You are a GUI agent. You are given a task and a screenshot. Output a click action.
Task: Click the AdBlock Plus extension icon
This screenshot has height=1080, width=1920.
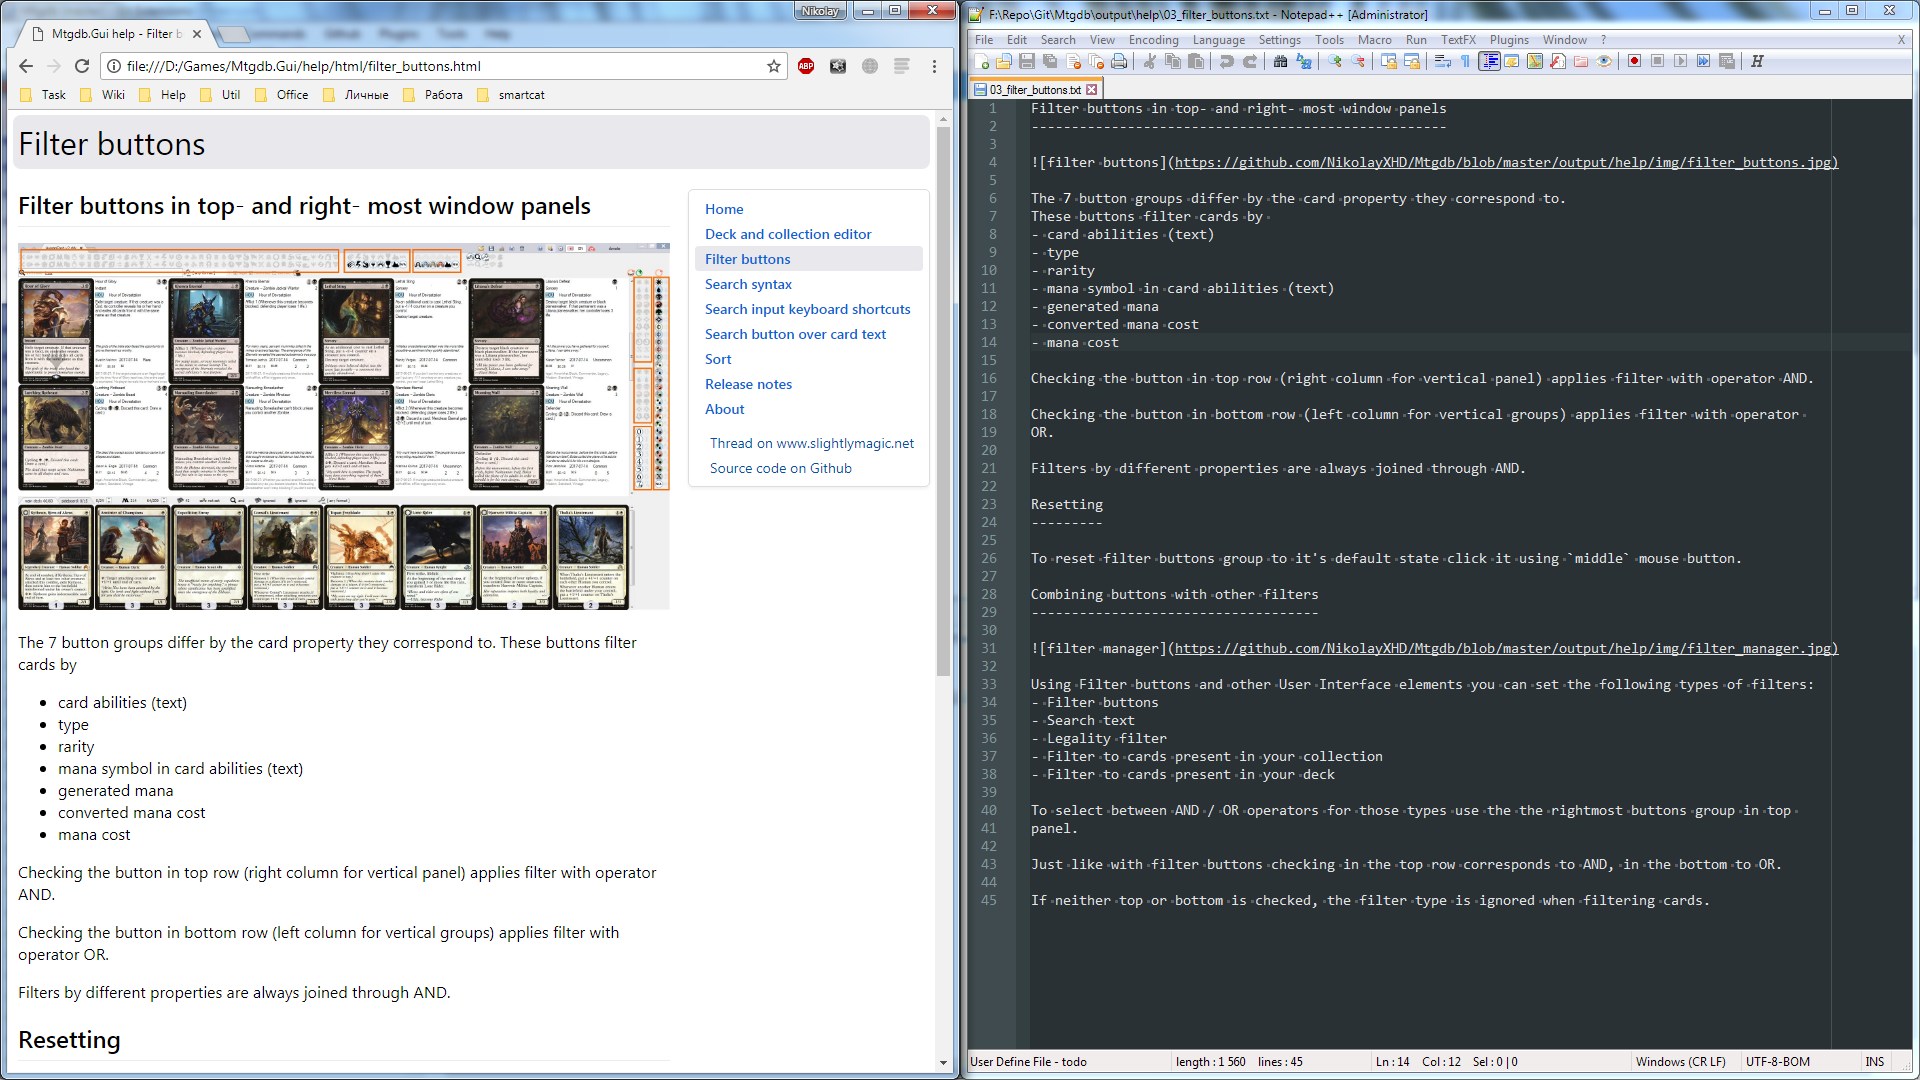click(806, 66)
